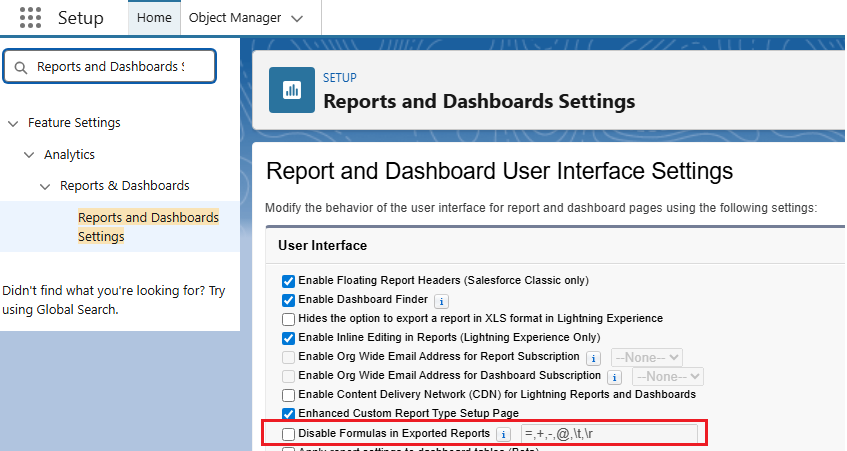Image resolution: width=847 pixels, height=451 pixels.
Task: Toggle Enable Floating Report Headers checkbox
Action: point(288,281)
